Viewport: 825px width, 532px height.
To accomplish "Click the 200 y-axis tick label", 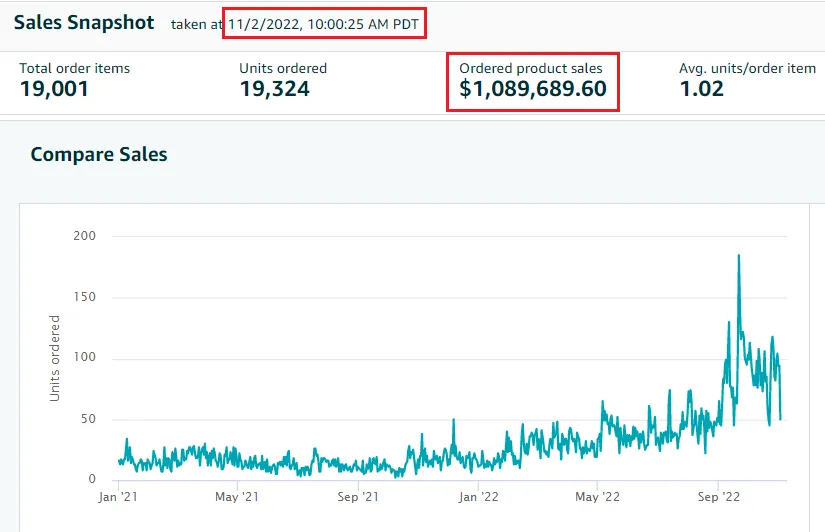I will [x=85, y=236].
